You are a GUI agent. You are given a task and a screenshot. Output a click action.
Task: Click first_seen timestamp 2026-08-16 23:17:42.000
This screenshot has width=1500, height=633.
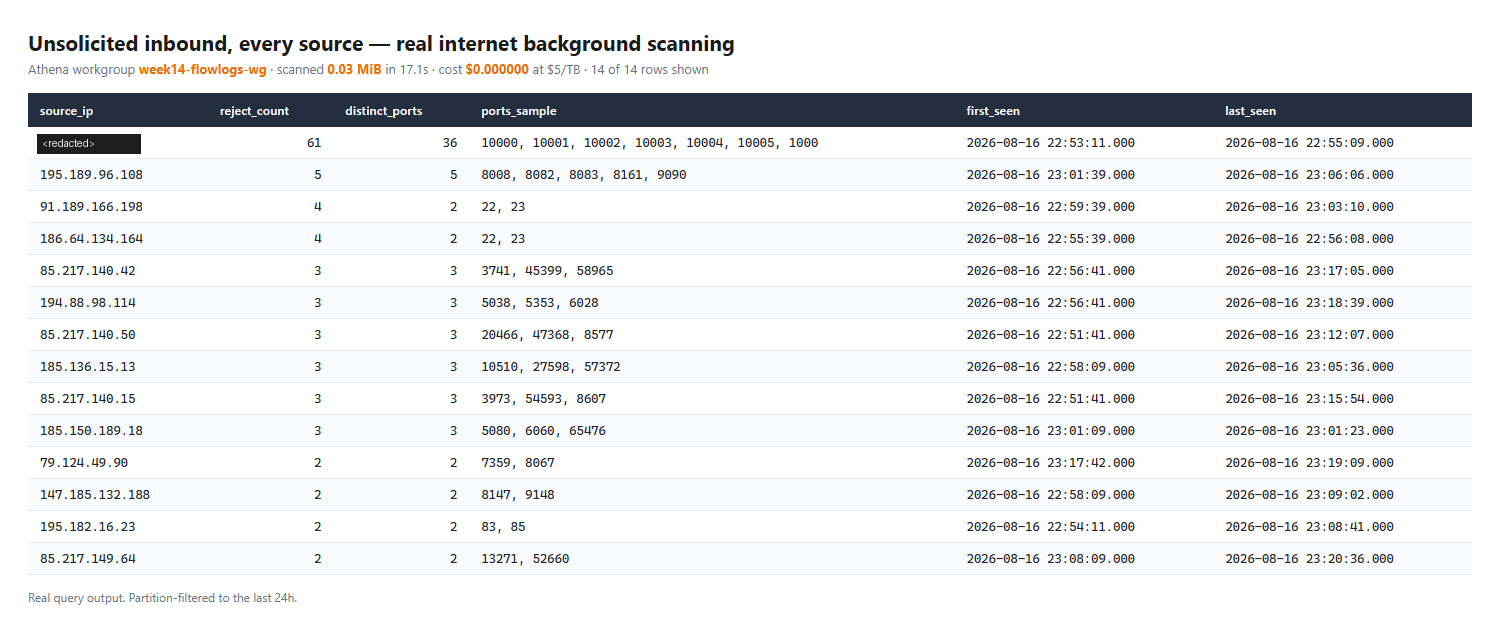tap(1051, 463)
